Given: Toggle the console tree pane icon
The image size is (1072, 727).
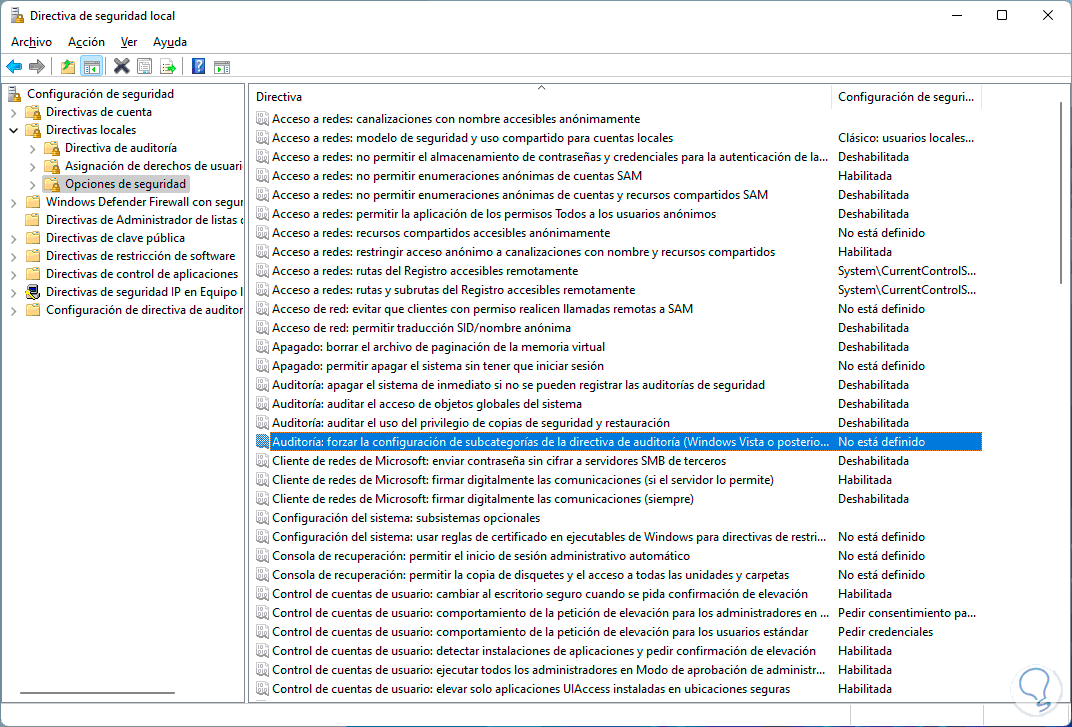Looking at the screenshot, I should (x=92, y=66).
